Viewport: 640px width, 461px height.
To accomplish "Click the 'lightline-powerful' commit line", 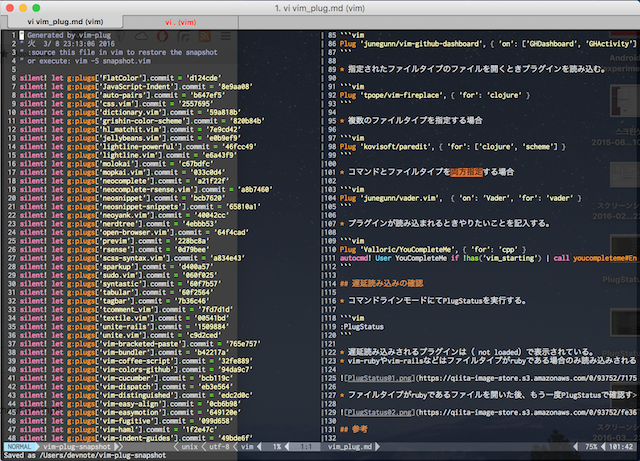I will [138, 147].
